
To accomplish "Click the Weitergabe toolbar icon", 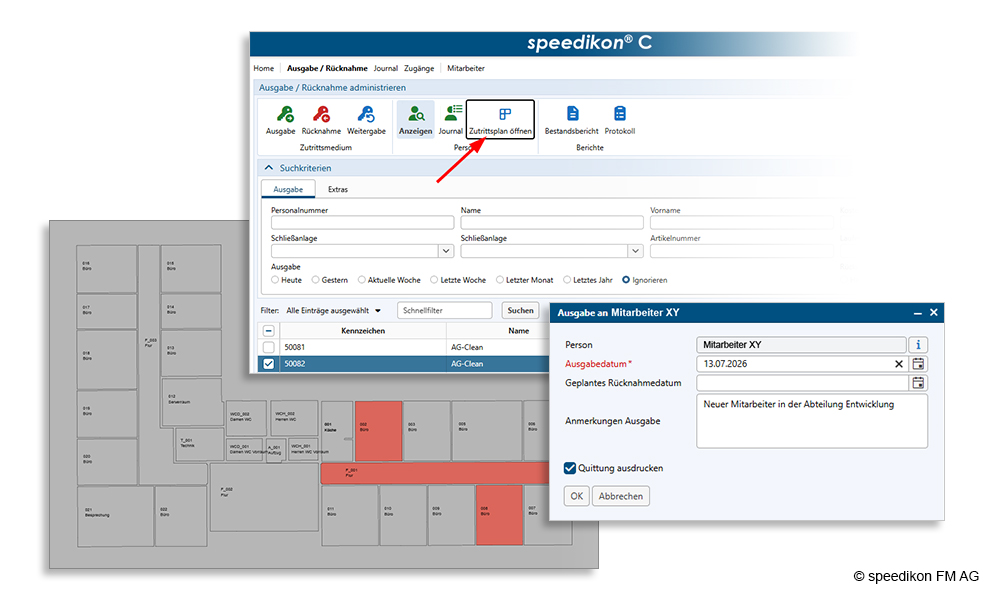I will click(366, 120).
